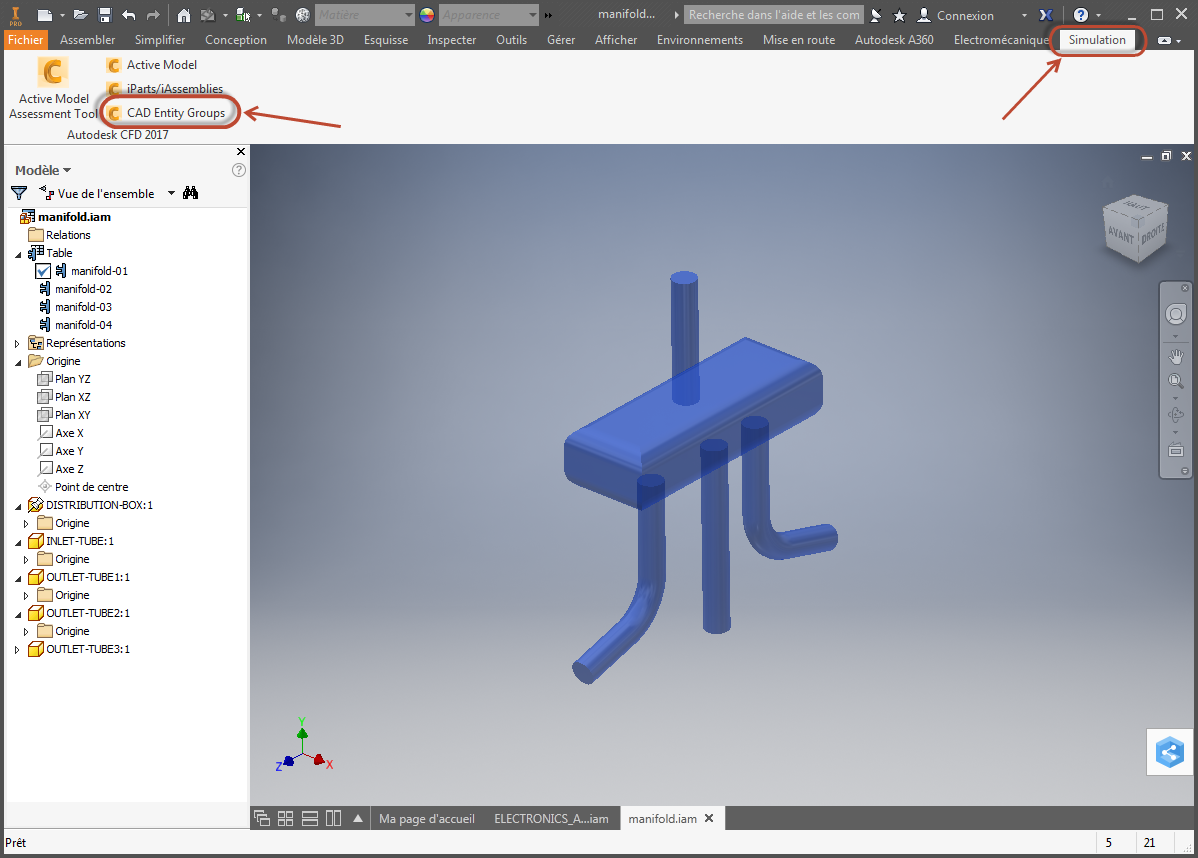
Task: Open the Ma page d'accueil document tab
Action: click(x=427, y=818)
